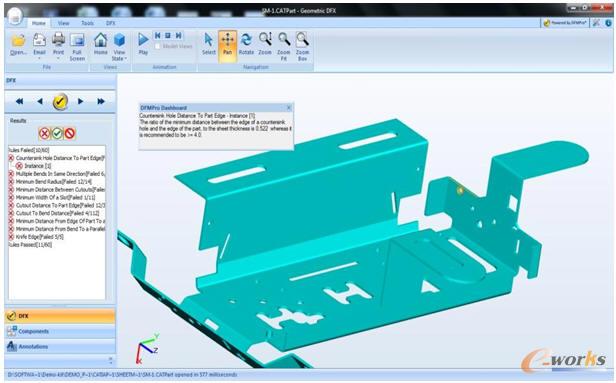Toggle passed rules filter green check icon
This screenshot has width=616, height=383.
57,134
